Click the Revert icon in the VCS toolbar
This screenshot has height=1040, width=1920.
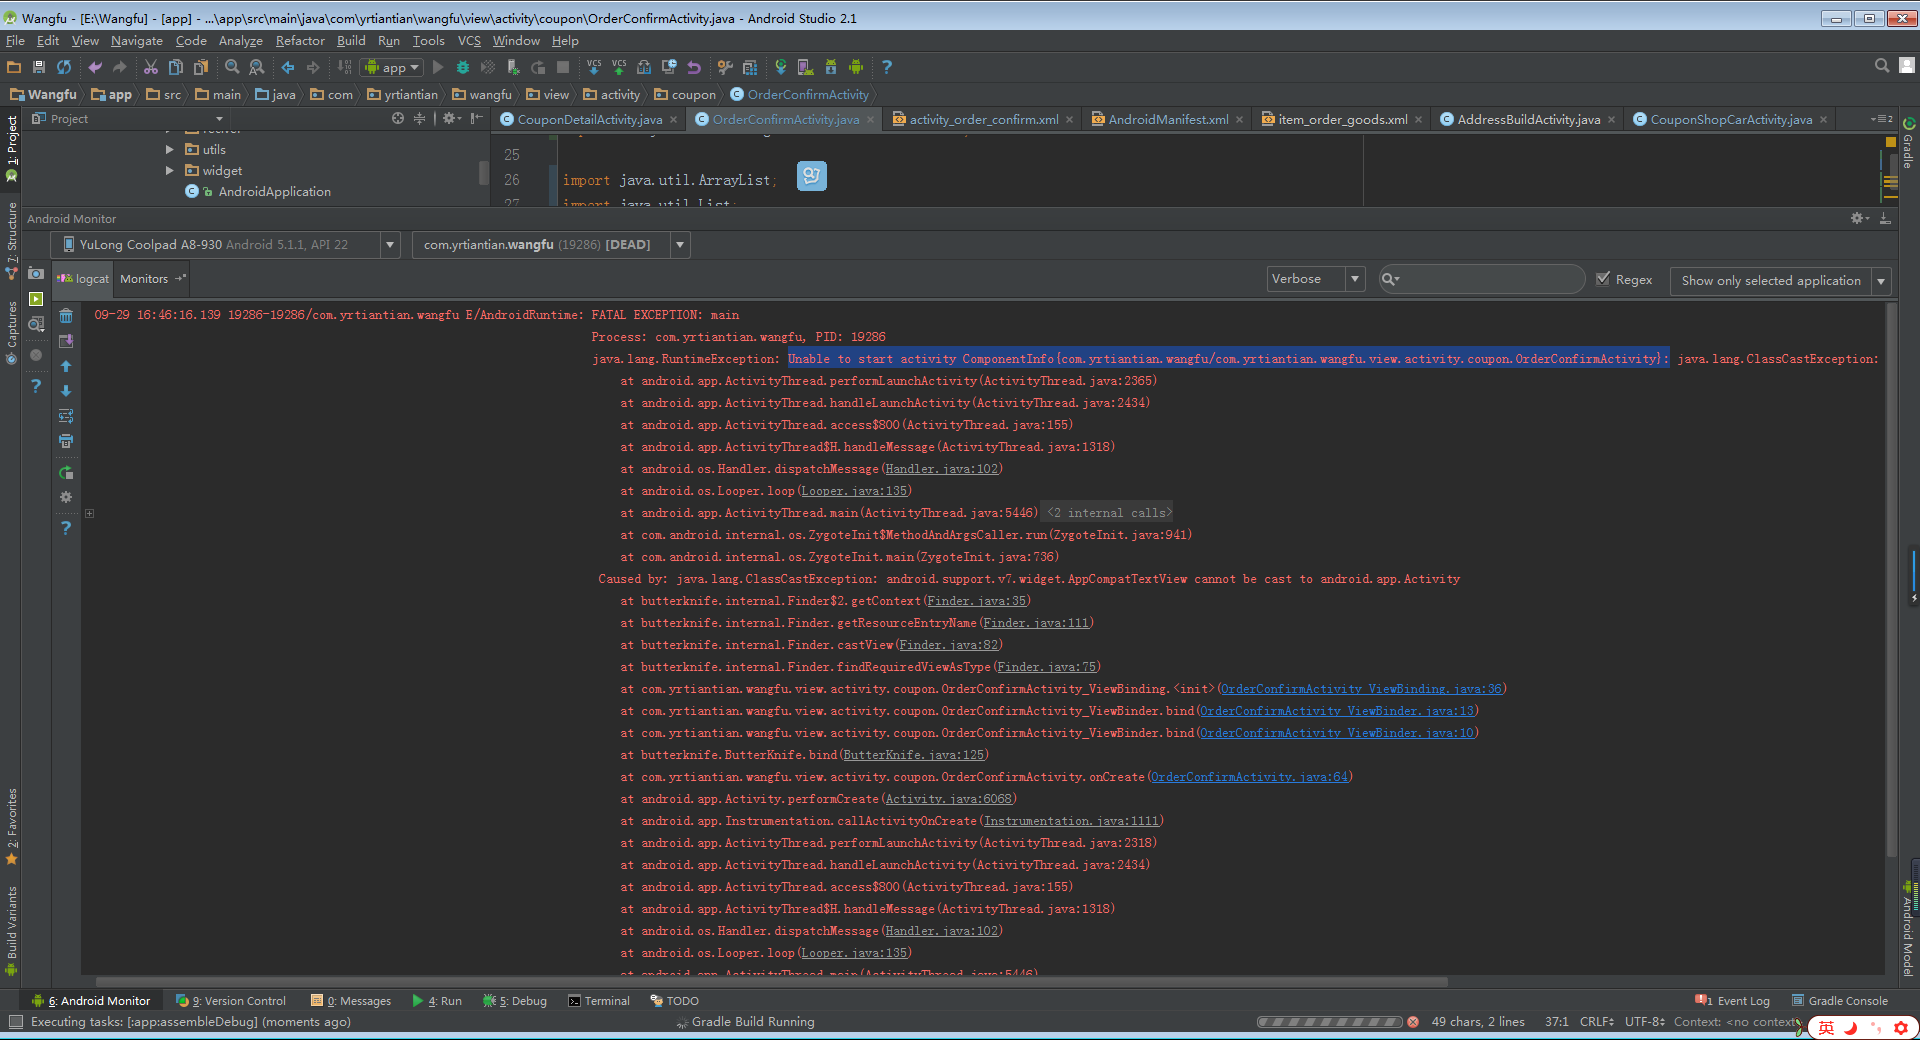(x=694, y=67)
